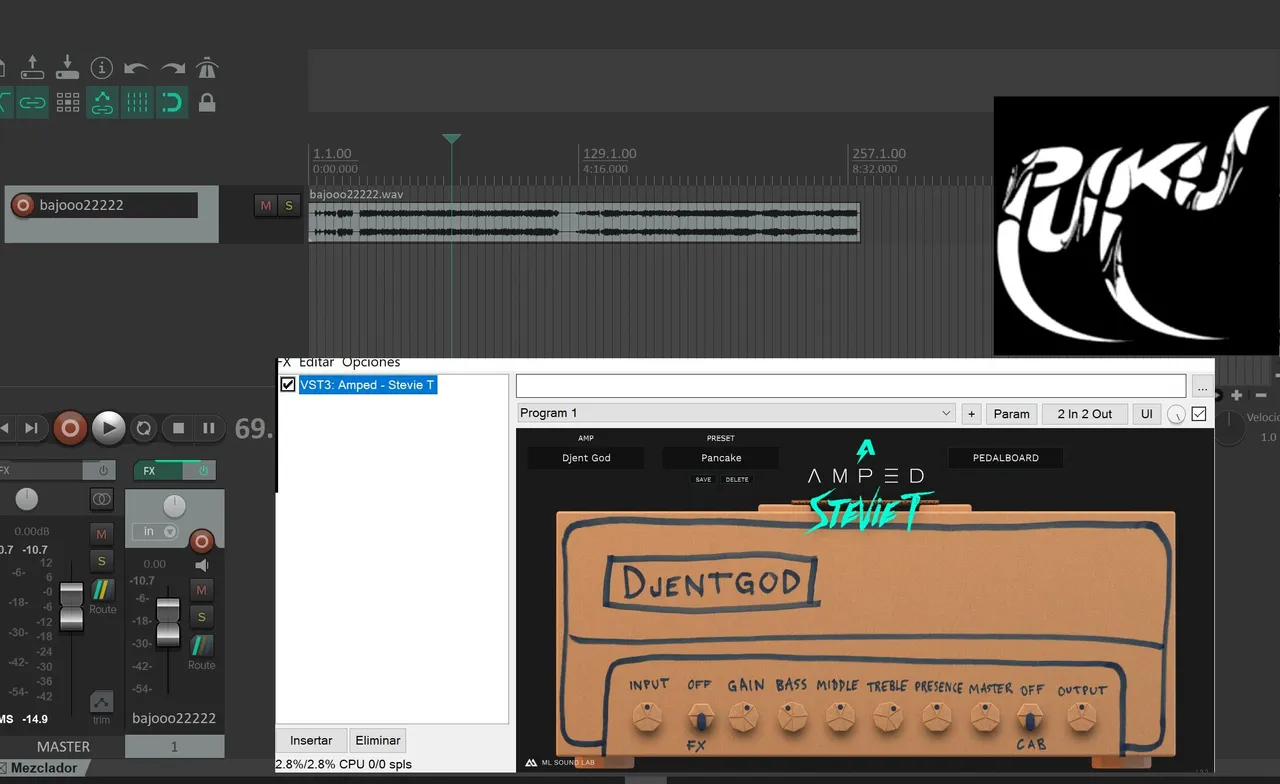Viewport: 1280px width, 784px height.
Task: Toggle envelope points linked to items icon
Action: [x=102, y=102]
